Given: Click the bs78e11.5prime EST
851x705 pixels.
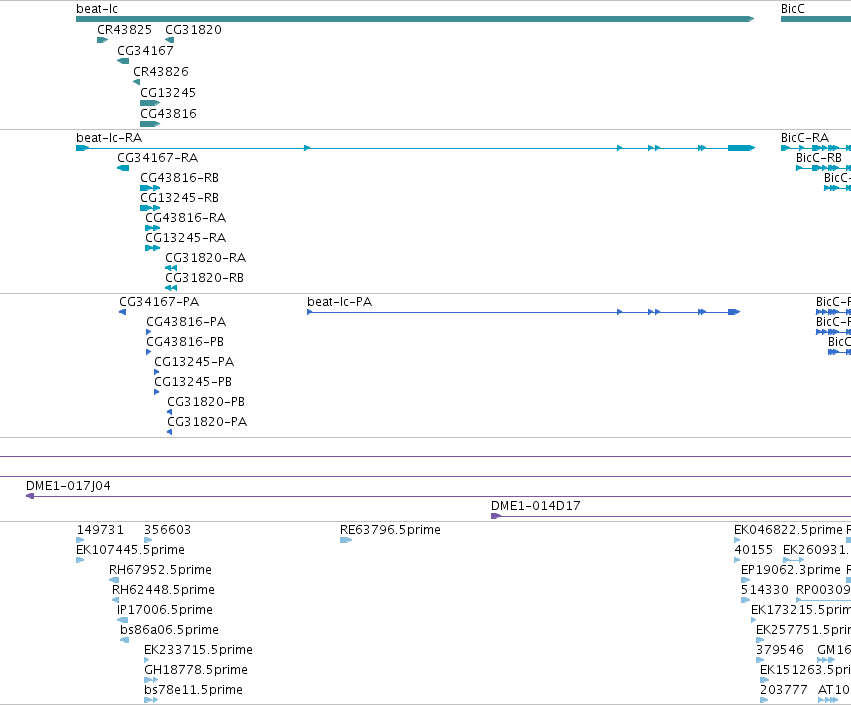Looking at the screenshot, I should click(151, 700).
